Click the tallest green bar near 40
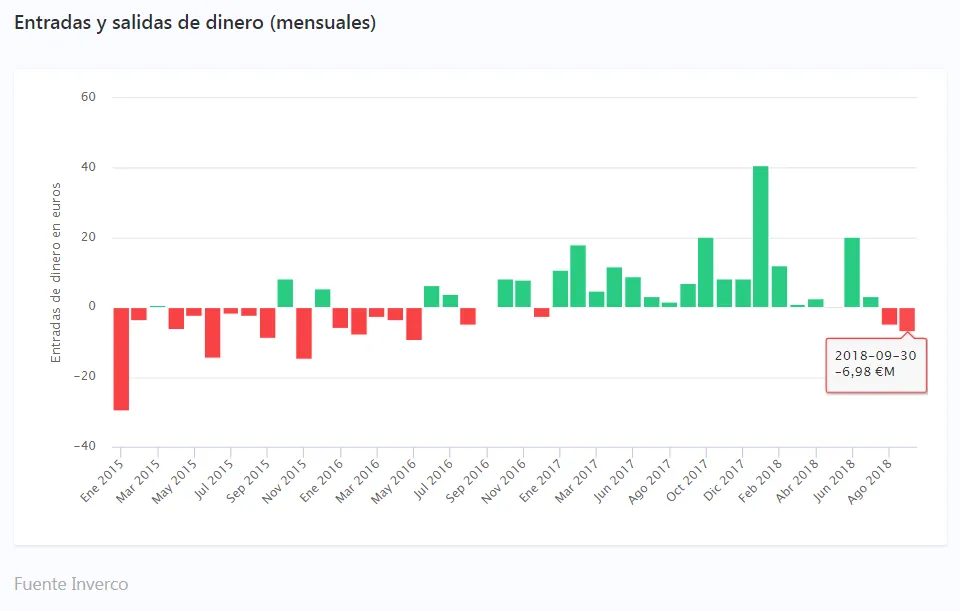 click(760, 236)
